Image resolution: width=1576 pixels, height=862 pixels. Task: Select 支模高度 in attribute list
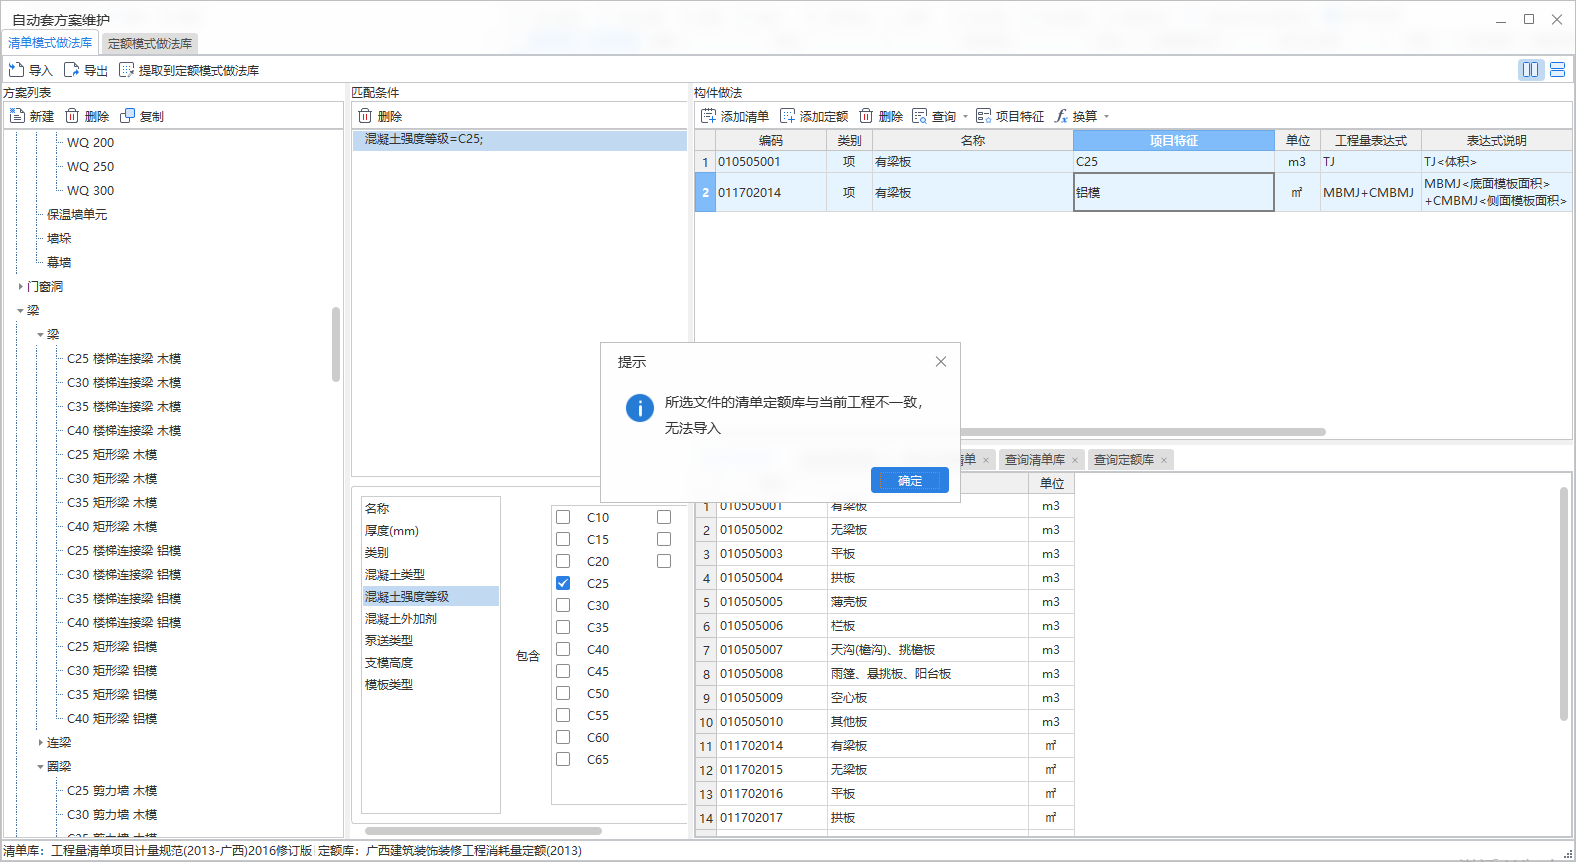point(430,662)
